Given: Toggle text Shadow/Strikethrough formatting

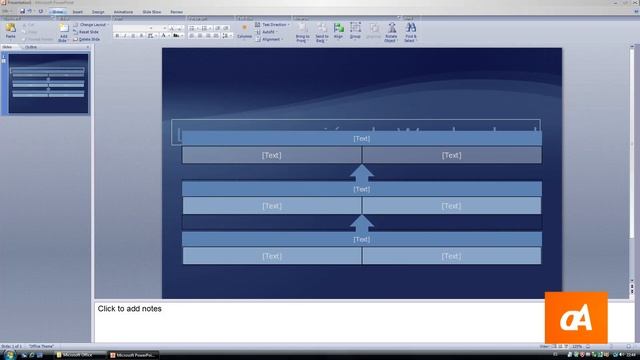Looking at the screenshot, I should [x=141, y=36].
